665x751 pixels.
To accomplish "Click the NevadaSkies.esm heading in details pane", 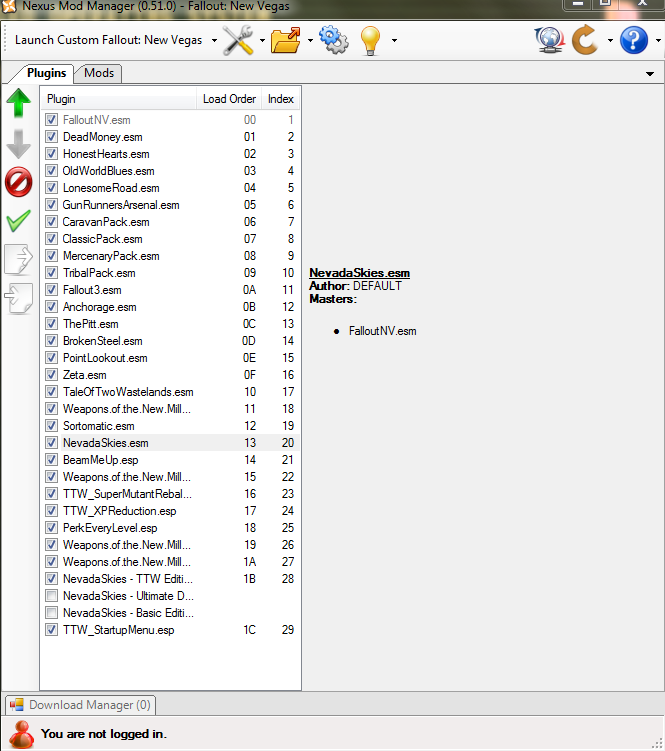I will tap(359, 273).
